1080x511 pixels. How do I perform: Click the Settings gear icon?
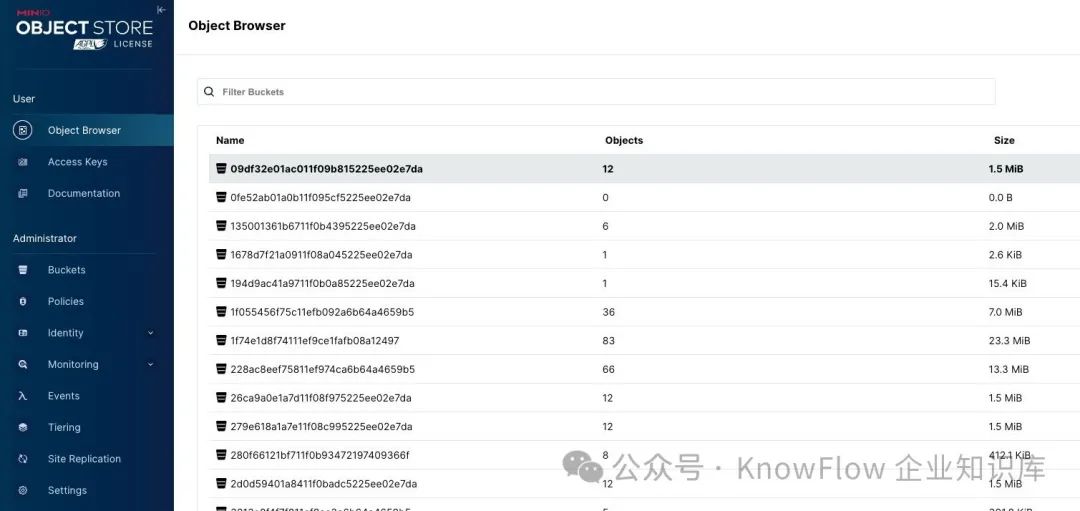pyautogui.click(x=23, y=490)
